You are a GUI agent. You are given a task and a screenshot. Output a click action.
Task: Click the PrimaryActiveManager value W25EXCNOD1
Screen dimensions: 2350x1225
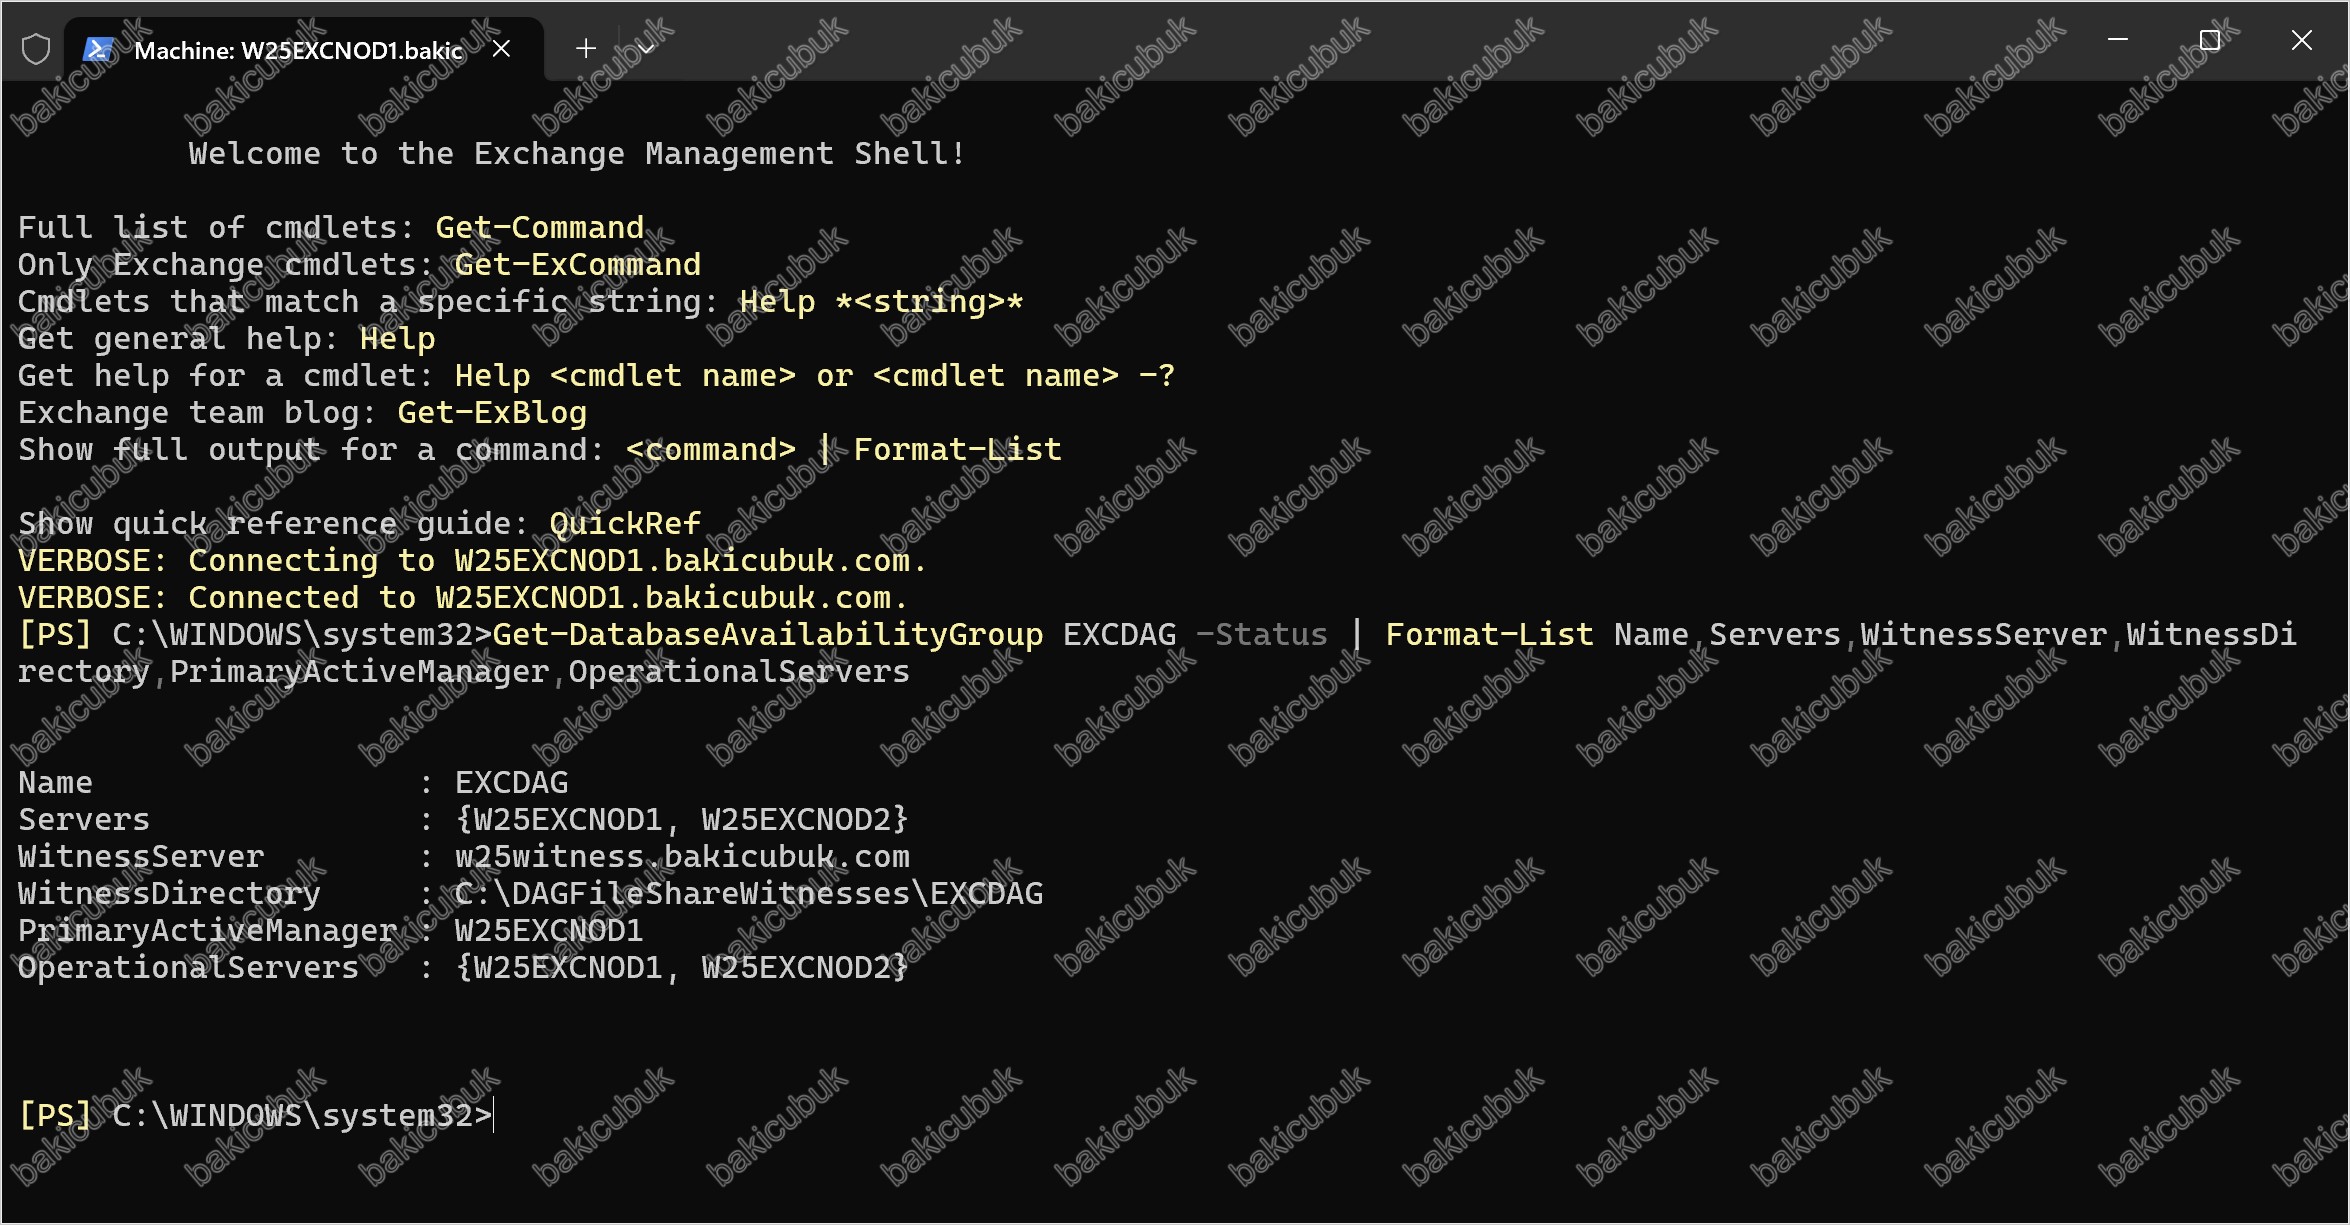pyautogui.click(x=548, y=931)
